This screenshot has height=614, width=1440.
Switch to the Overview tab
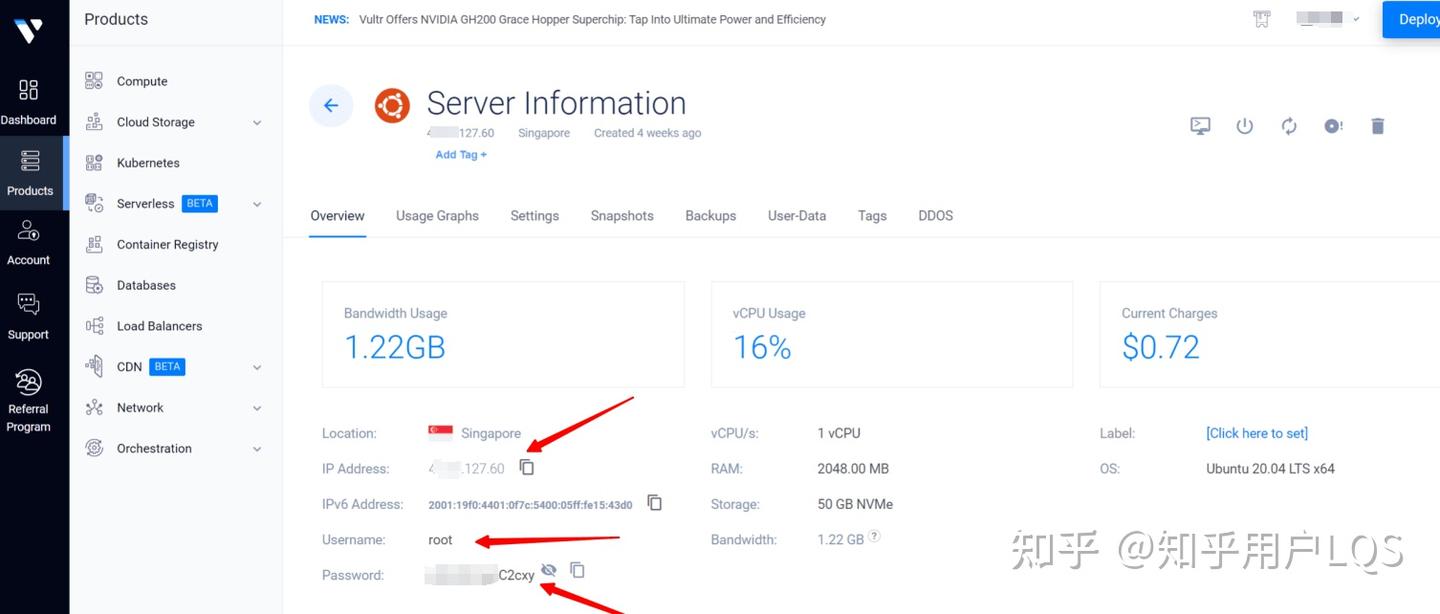338,216
